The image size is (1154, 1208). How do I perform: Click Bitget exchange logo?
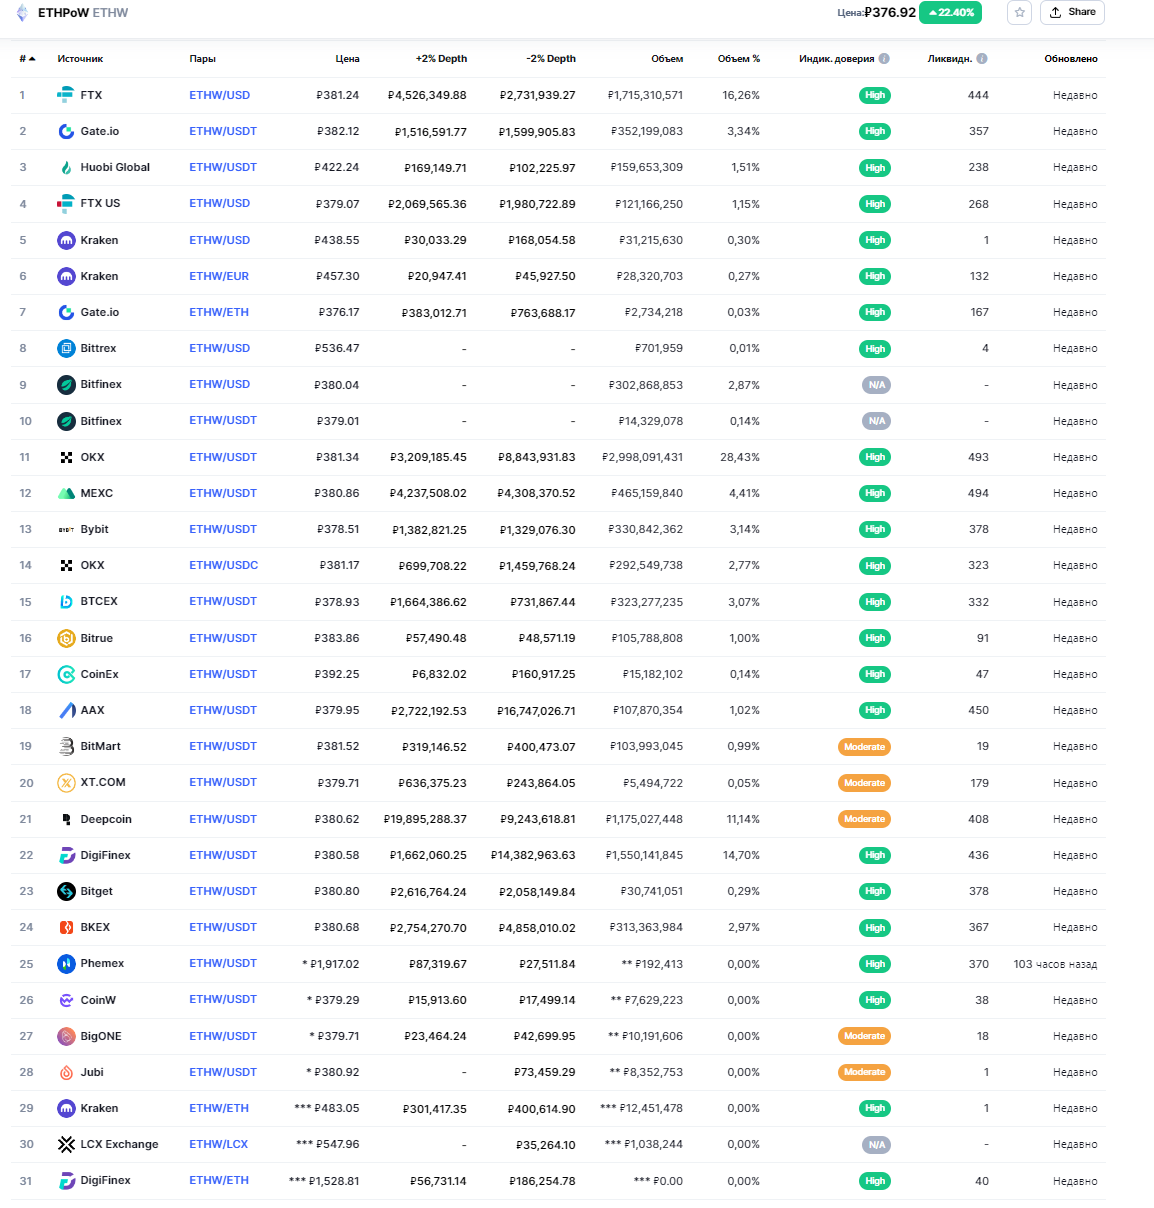pos(66,891)
